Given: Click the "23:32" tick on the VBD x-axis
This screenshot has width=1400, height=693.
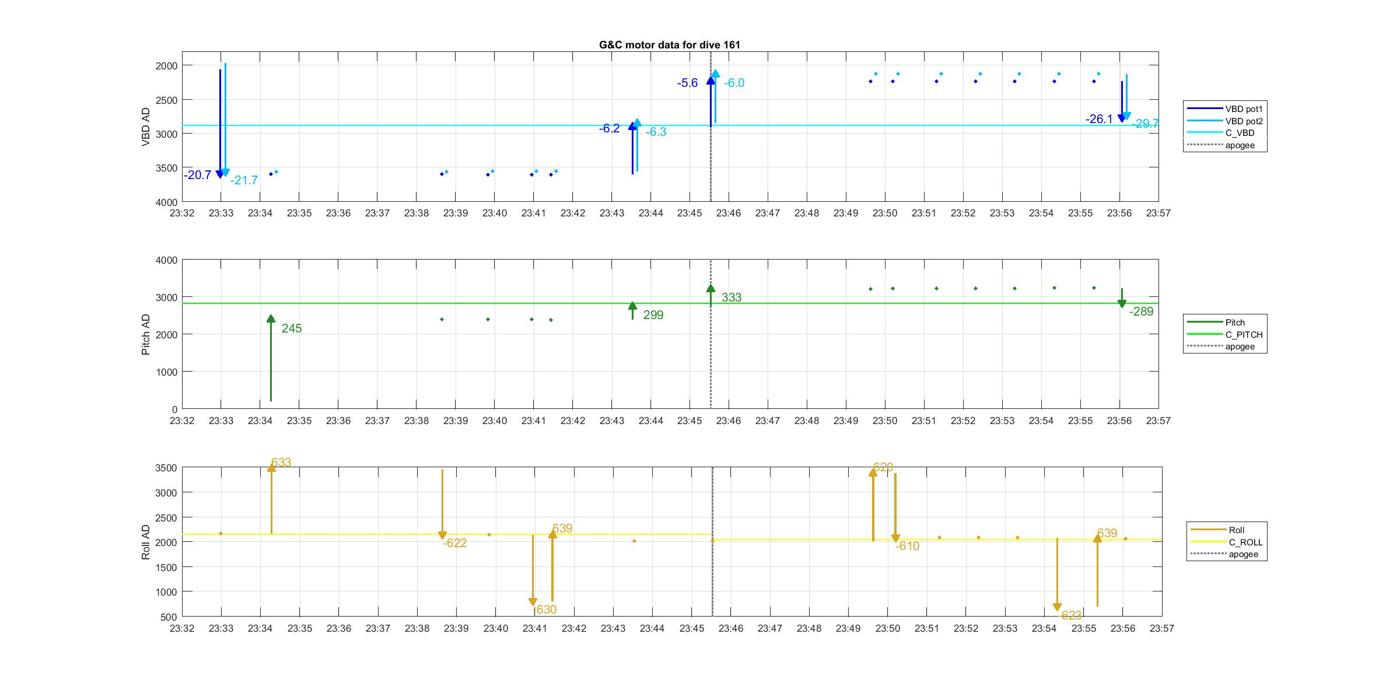Looking at the screenshot, I should [x=182, y=213].
